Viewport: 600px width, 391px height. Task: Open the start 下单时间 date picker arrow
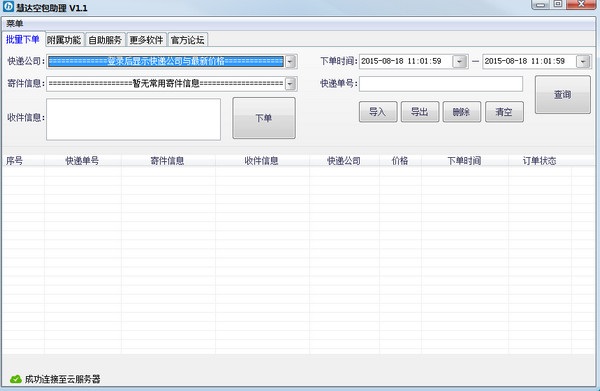[459, 61]
